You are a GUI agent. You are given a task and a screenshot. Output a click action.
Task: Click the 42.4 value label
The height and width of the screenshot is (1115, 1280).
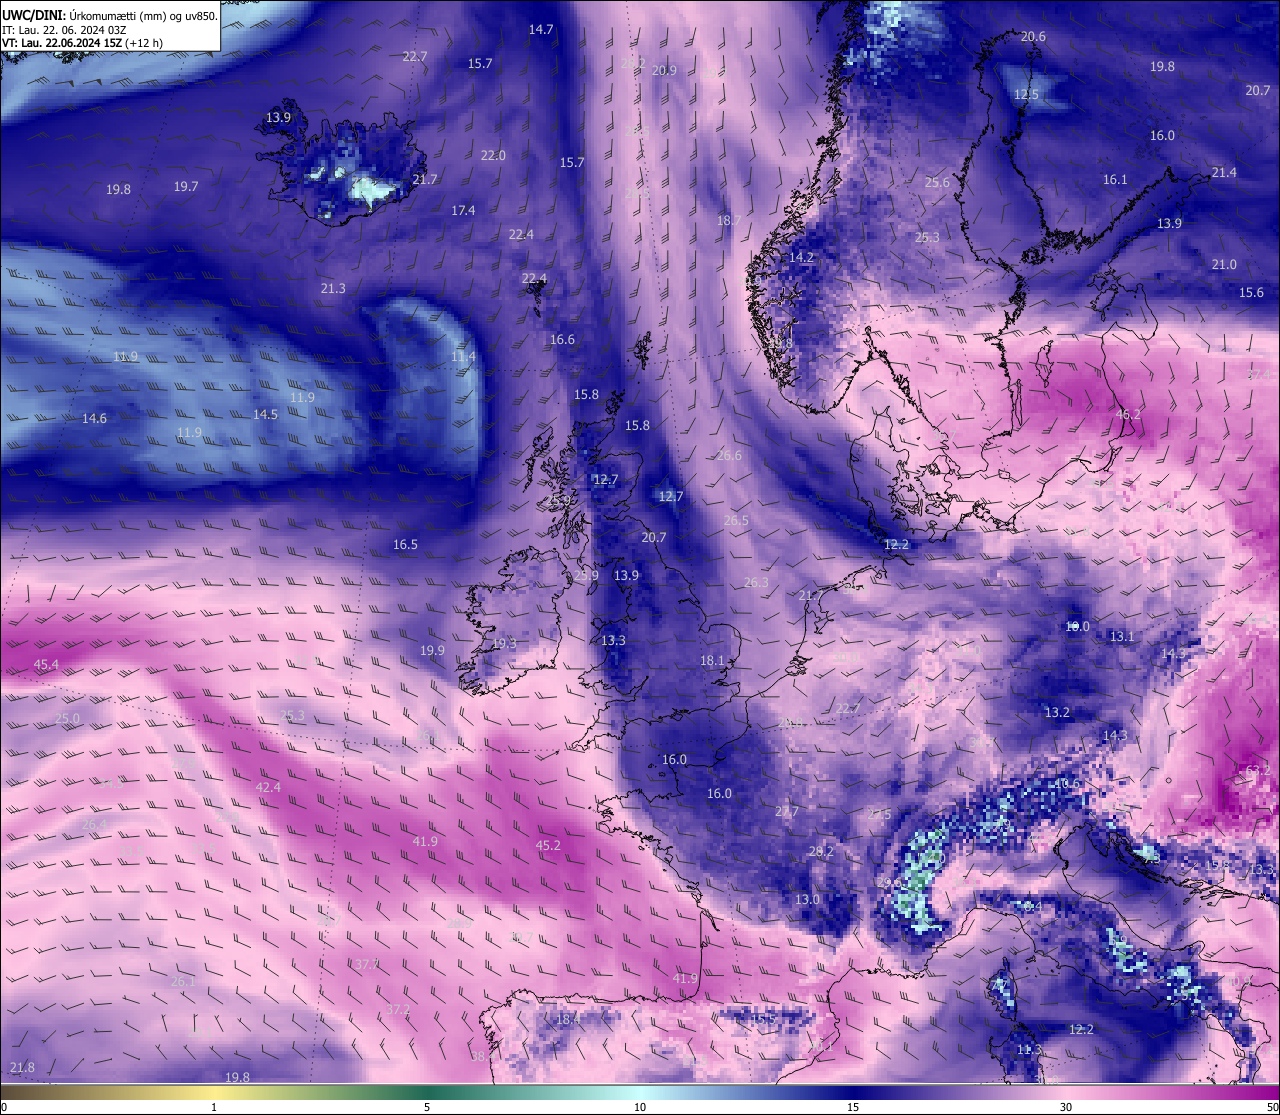tap(268, 788)
